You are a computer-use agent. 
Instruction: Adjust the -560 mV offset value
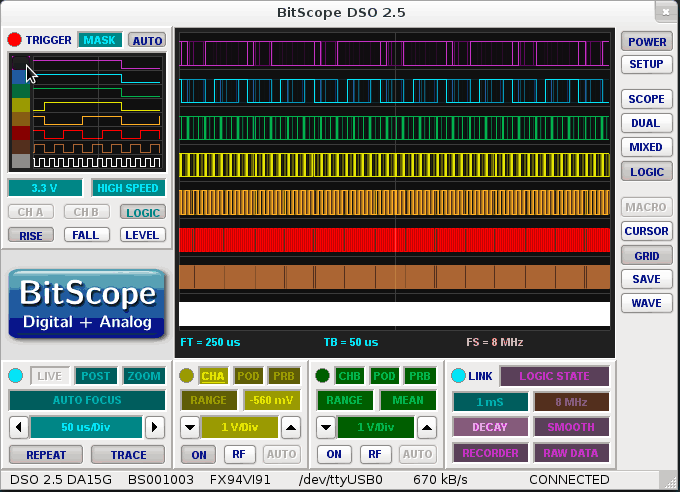coord(272,400)
